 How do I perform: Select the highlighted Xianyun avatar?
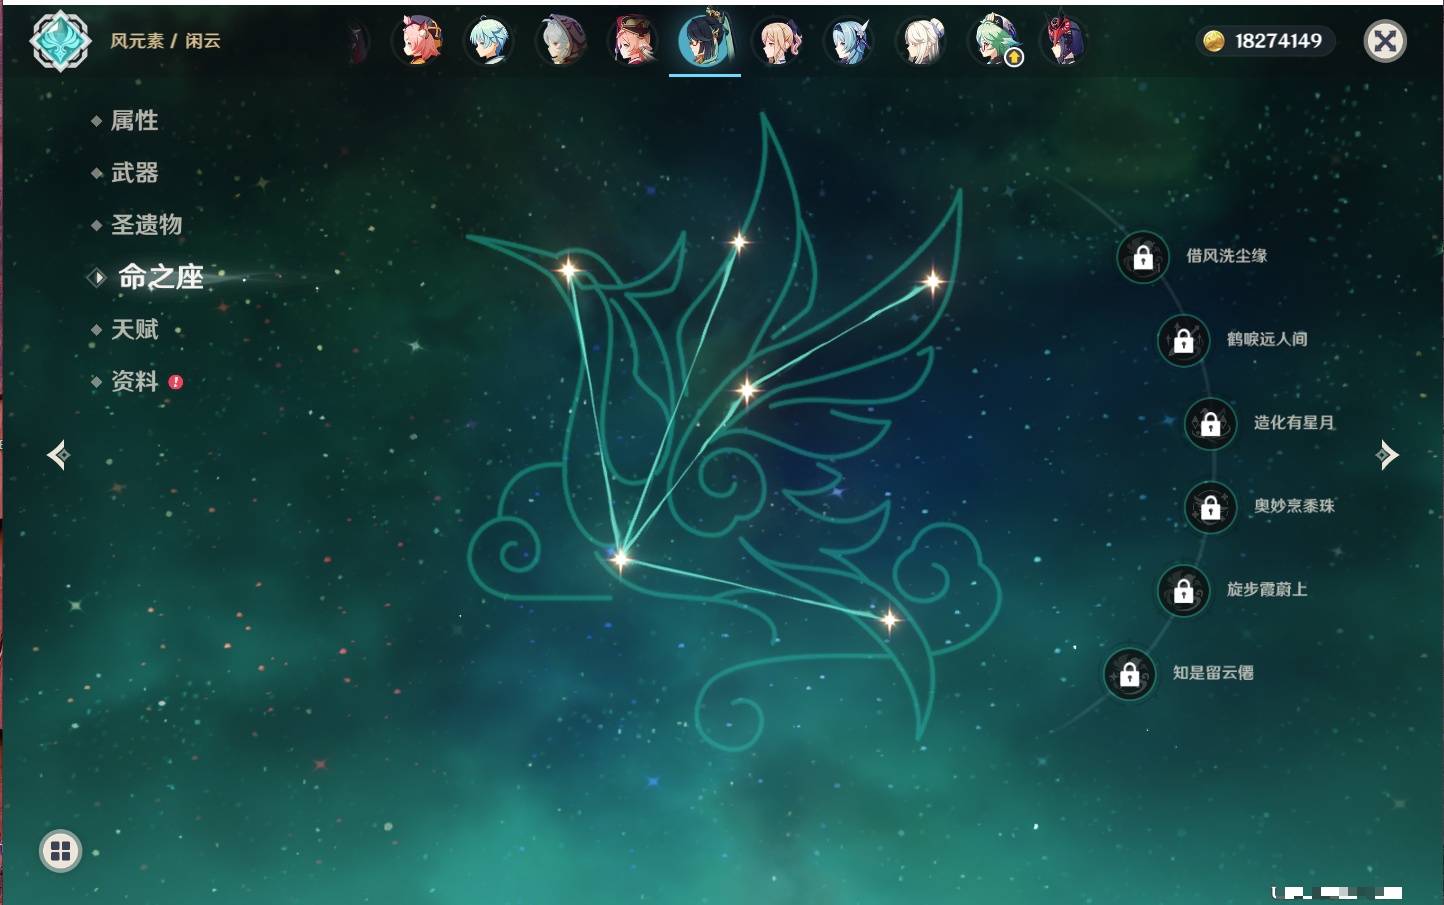705,40
